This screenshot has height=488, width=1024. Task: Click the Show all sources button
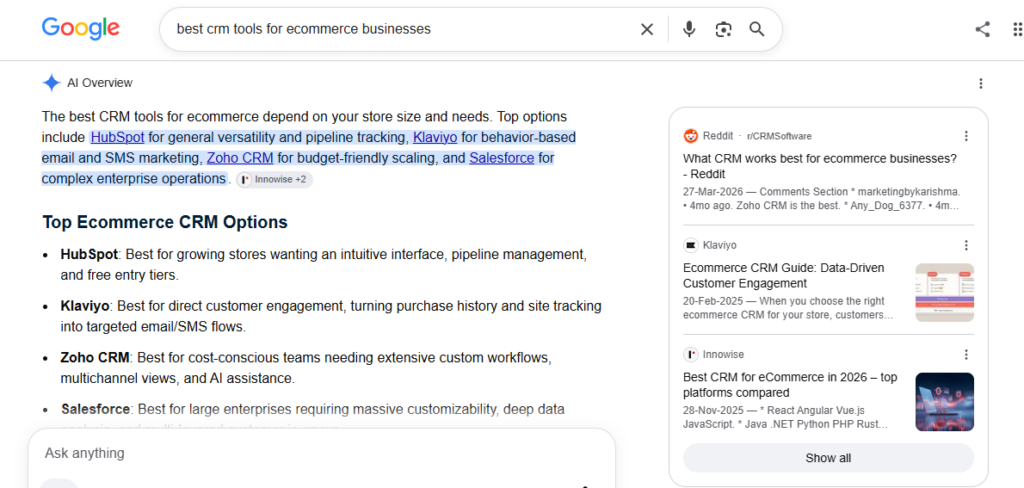tap(828, 458)
